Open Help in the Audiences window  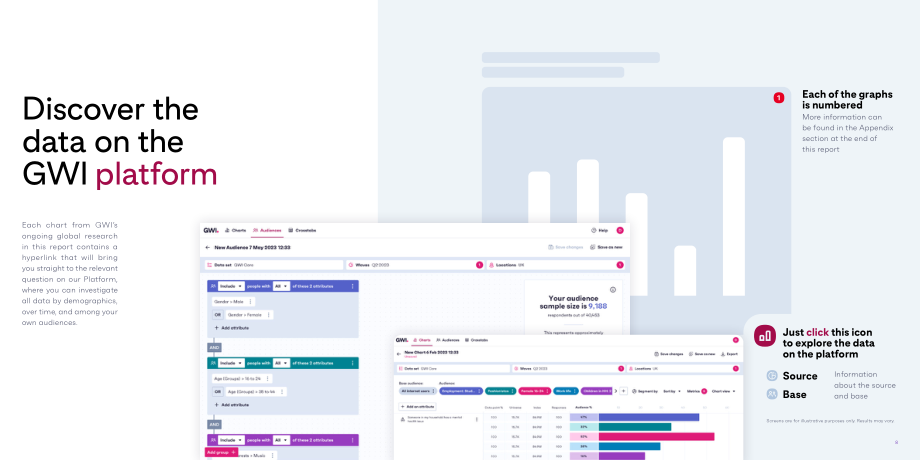pyautogui.click(x=599, y=231)
